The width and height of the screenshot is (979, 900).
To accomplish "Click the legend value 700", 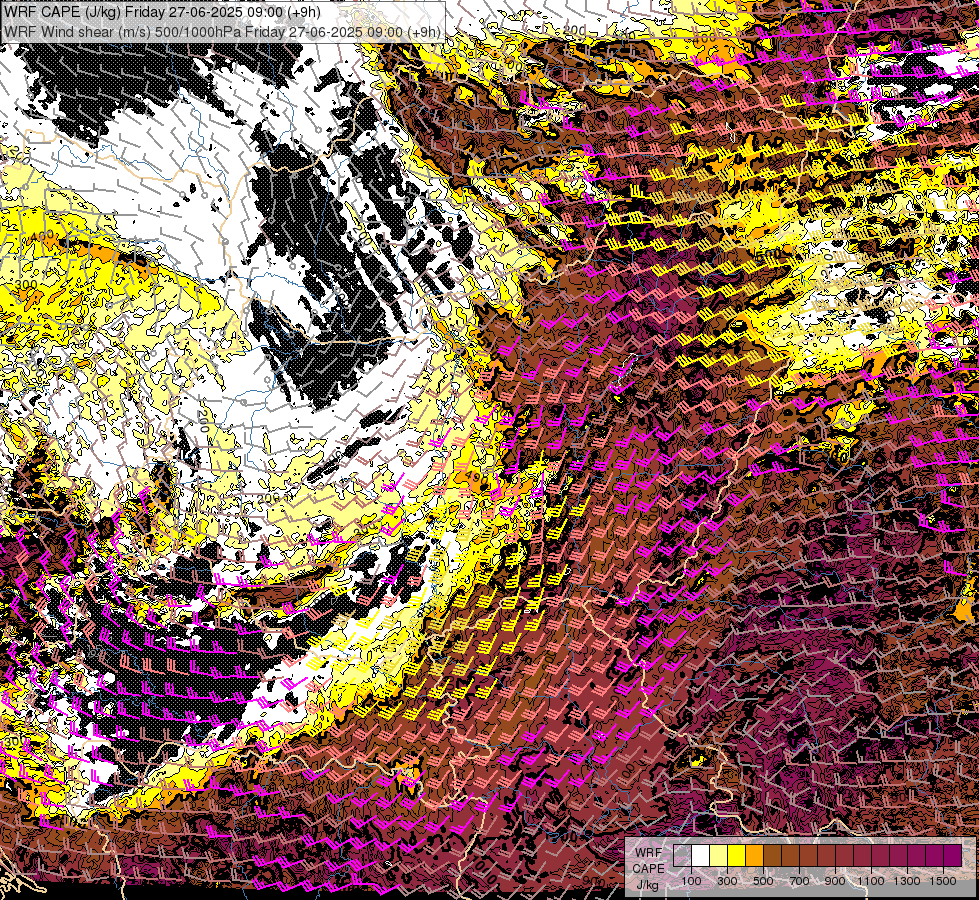I will [799, 881].
